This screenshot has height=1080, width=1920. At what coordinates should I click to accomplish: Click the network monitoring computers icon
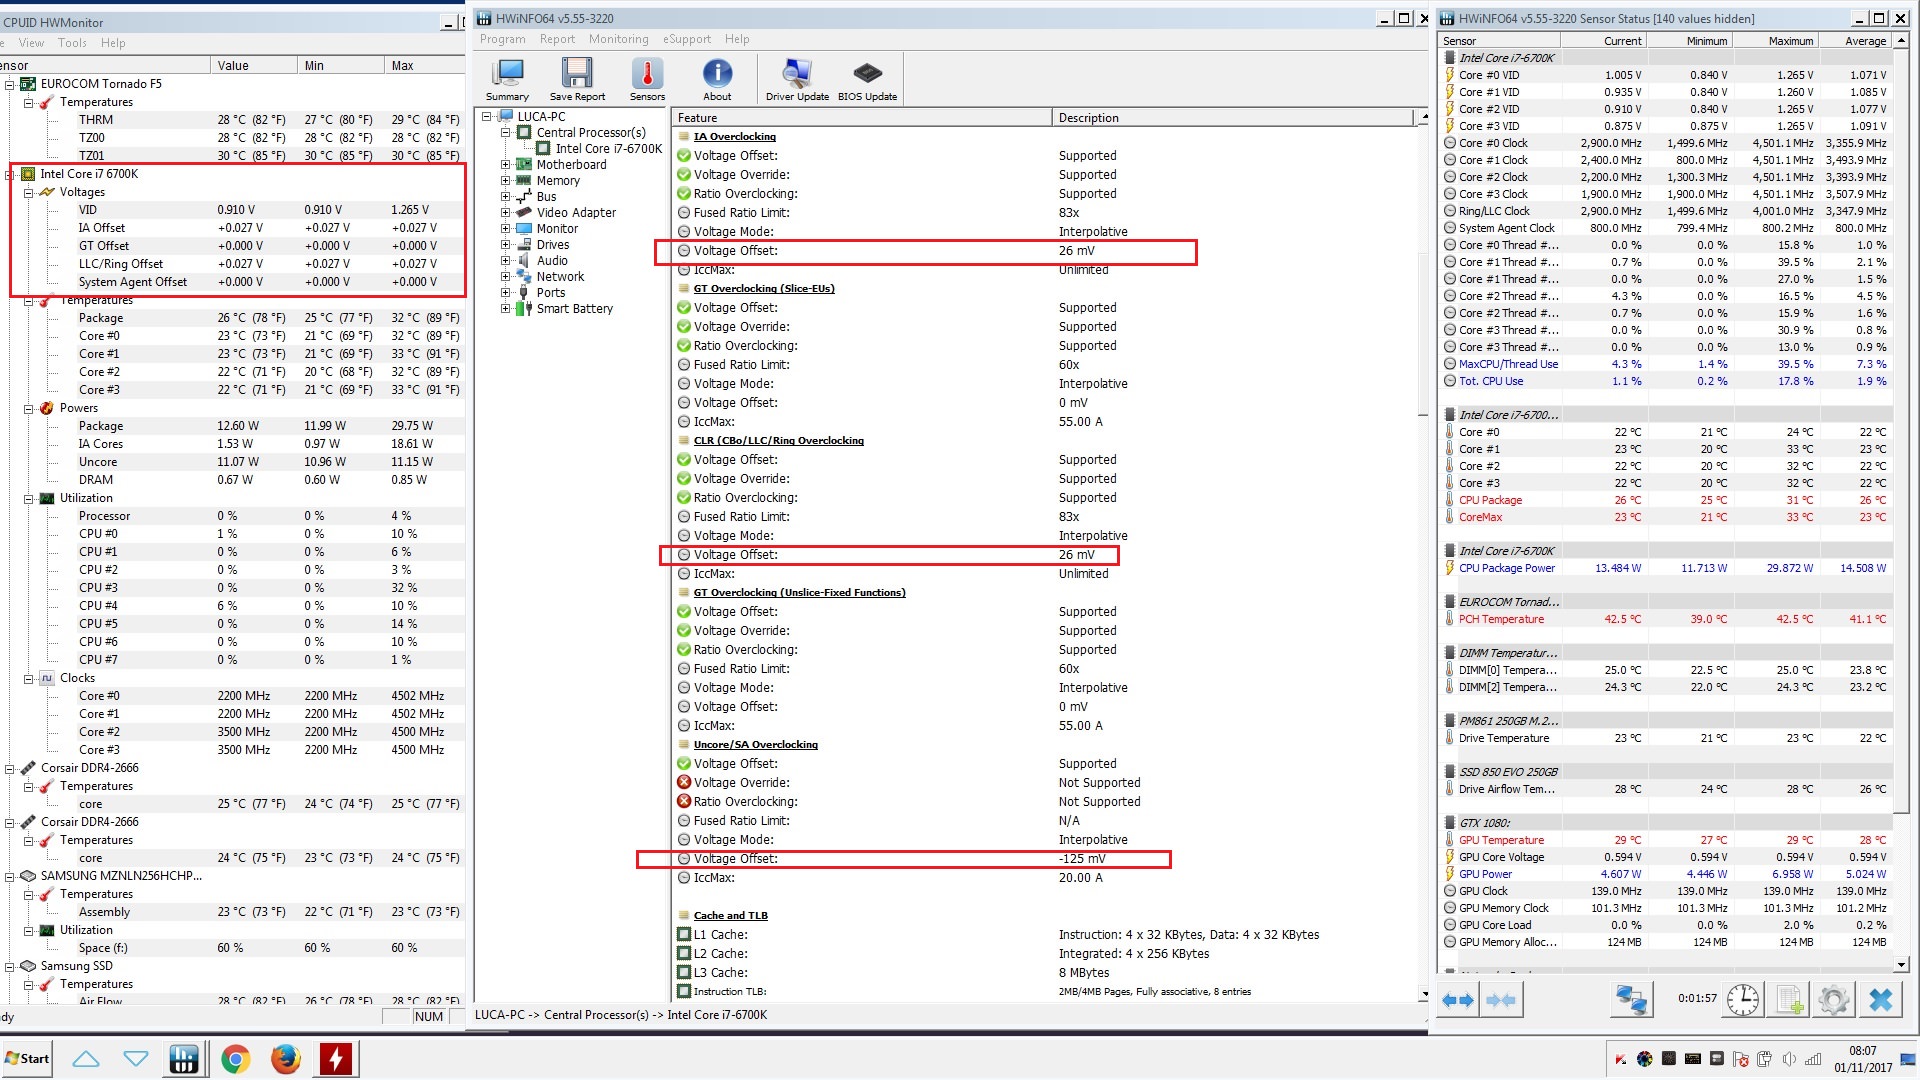point(1632,1000)
